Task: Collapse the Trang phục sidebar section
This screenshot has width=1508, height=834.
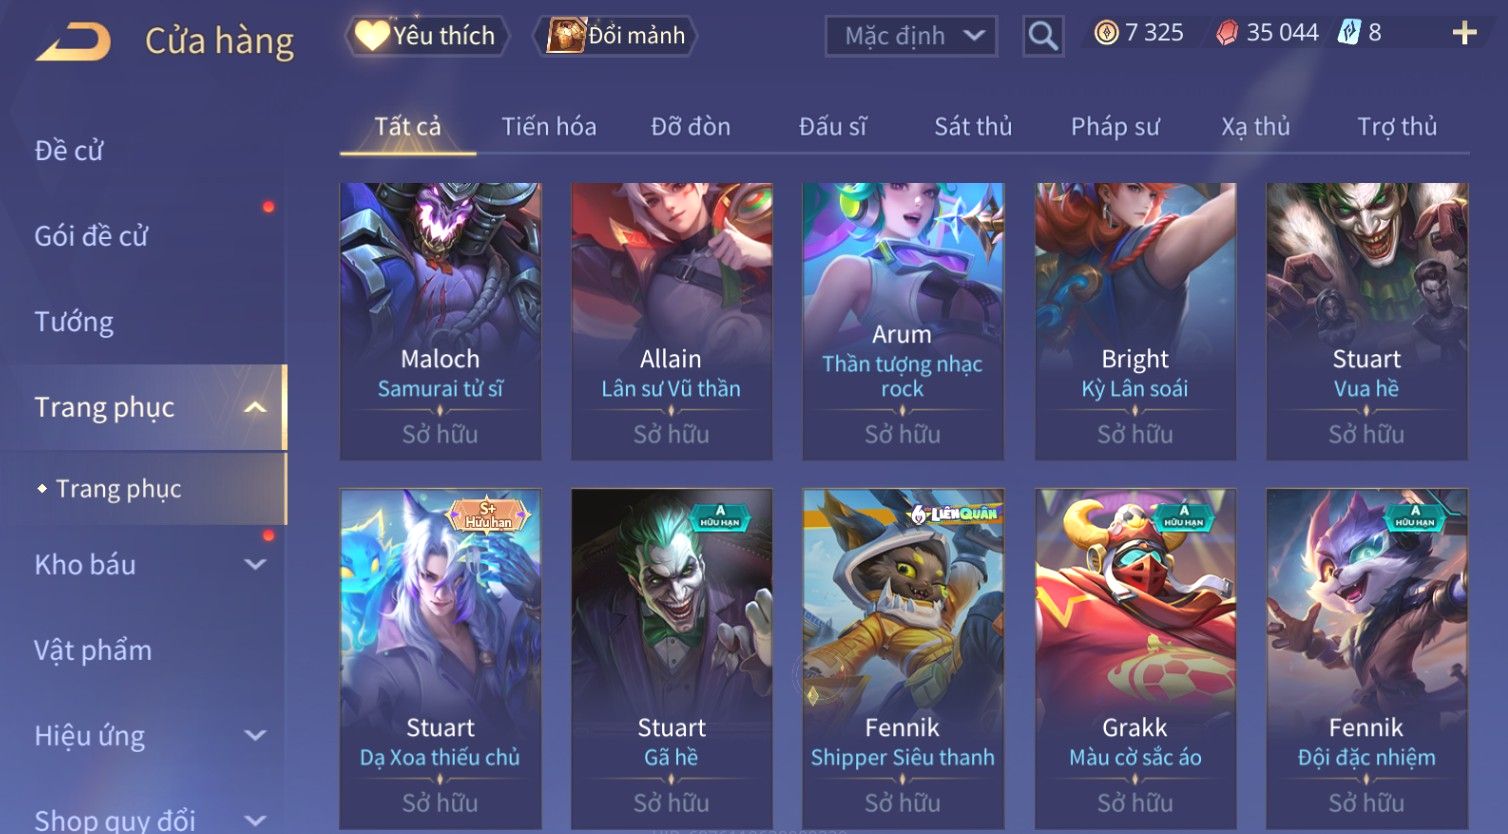Action: (256, 407)
